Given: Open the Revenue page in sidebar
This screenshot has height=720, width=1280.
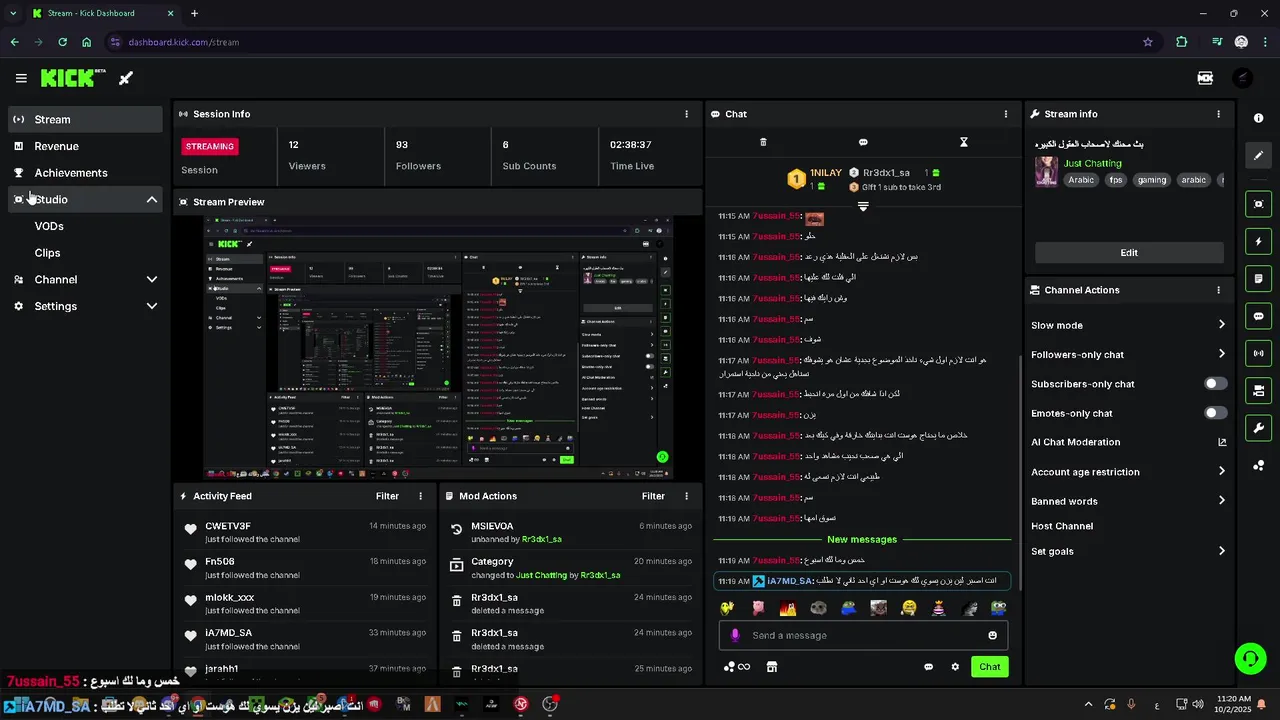Looking at the screenshot, I should 85,146.
